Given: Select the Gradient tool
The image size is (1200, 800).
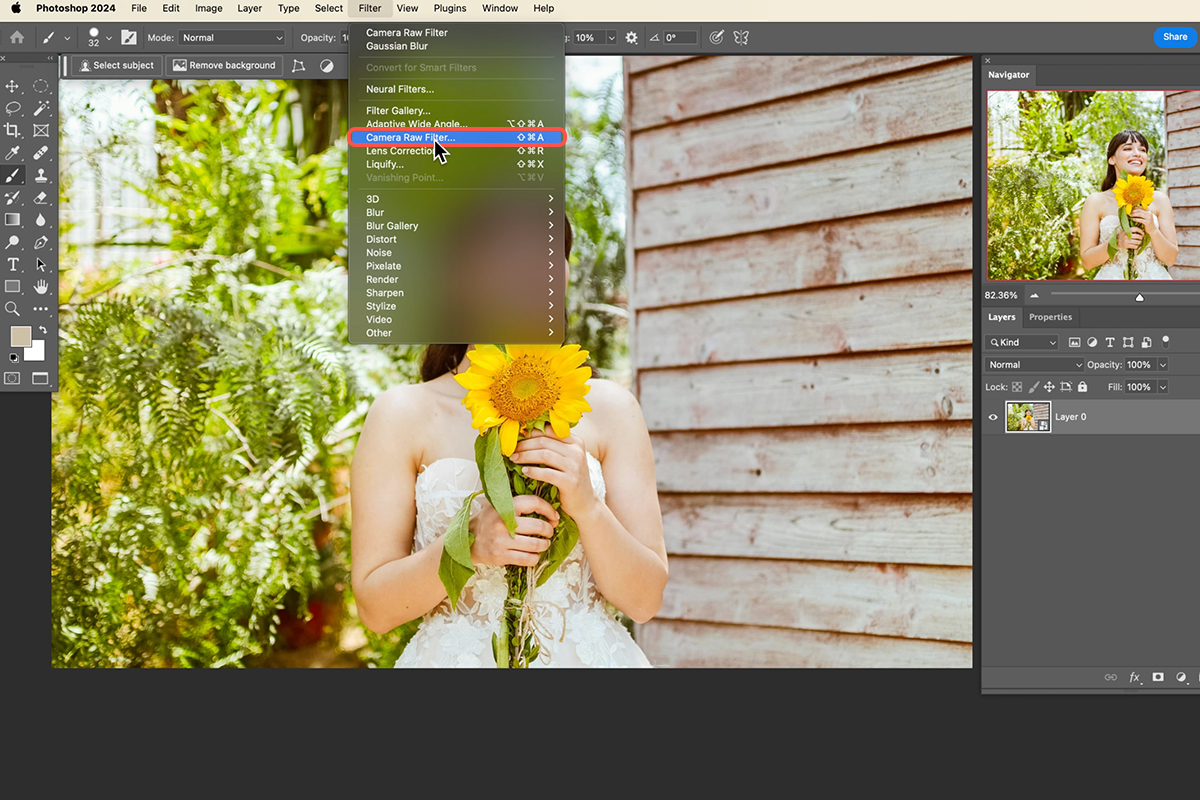Looking at the screenshot, I should pyautogui.click(x=13, y=219).
